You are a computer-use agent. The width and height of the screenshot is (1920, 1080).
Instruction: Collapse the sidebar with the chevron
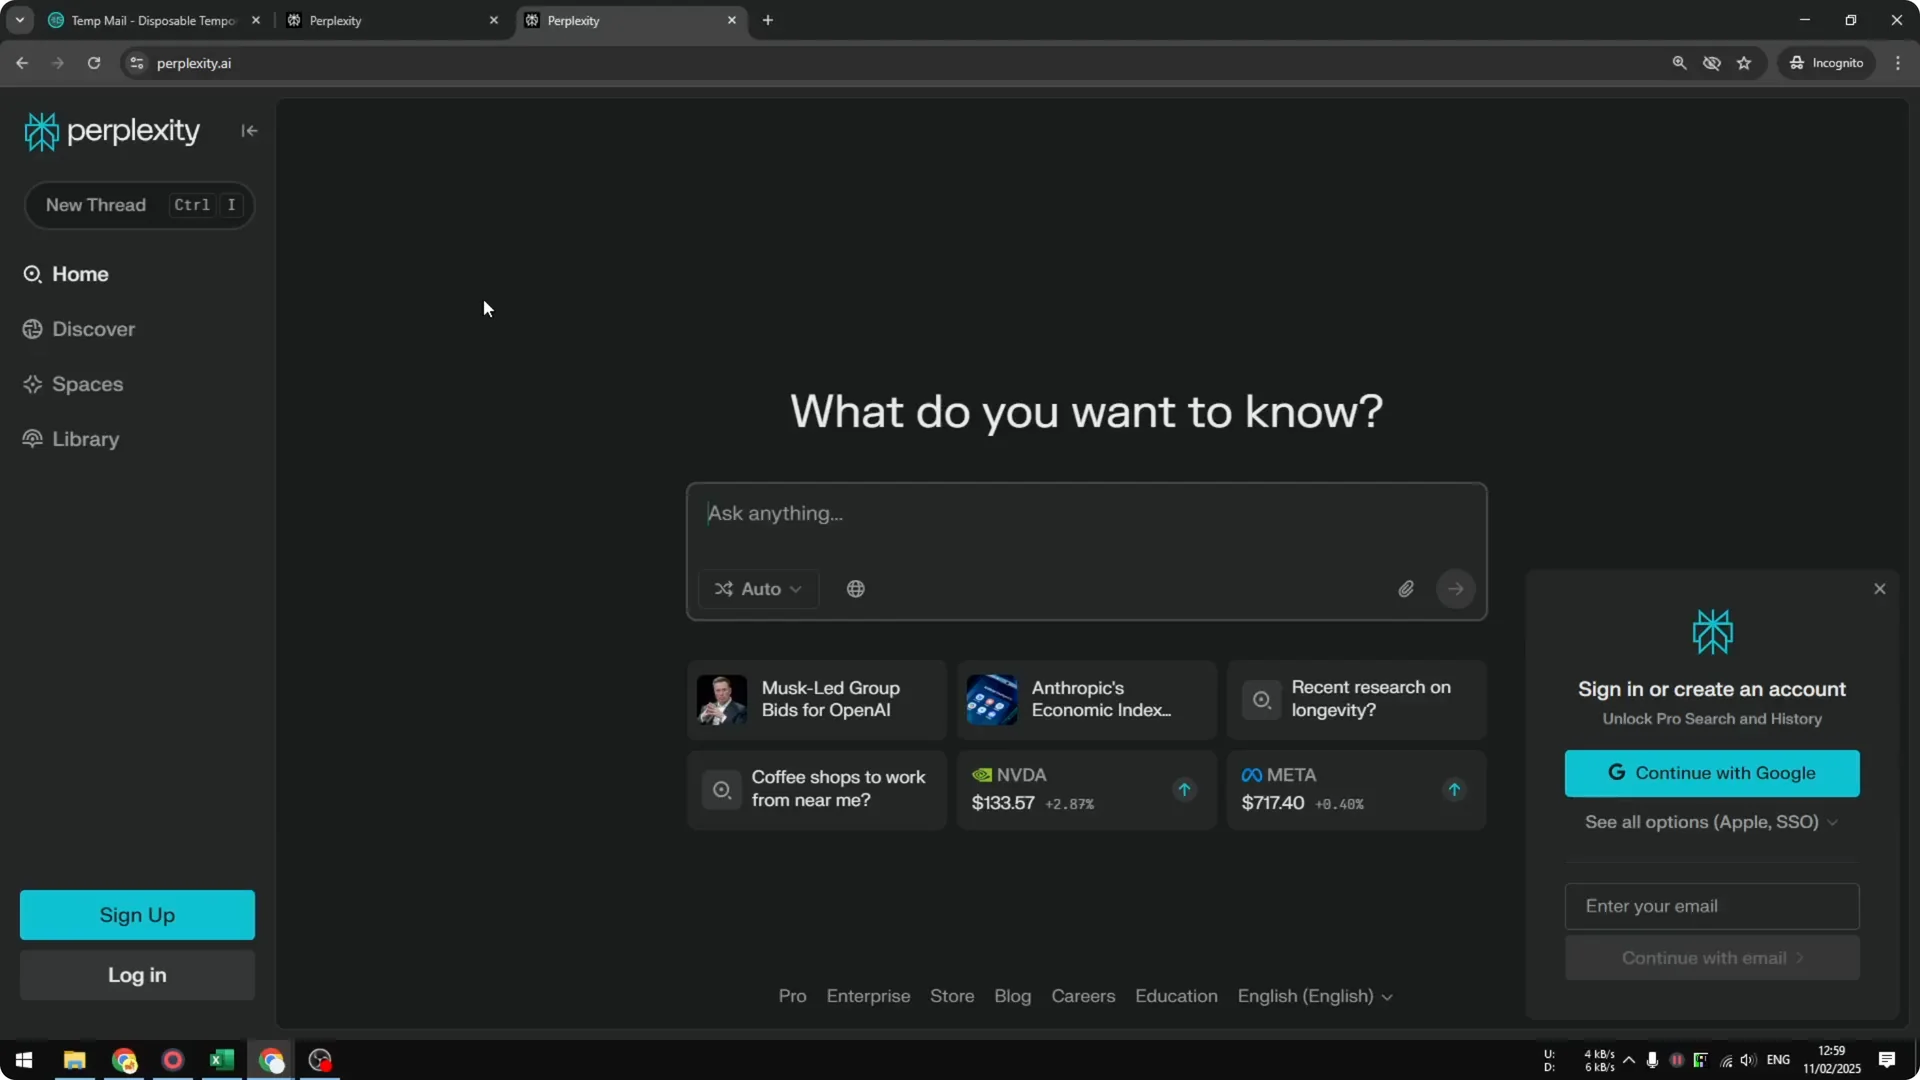click(249, 130)
